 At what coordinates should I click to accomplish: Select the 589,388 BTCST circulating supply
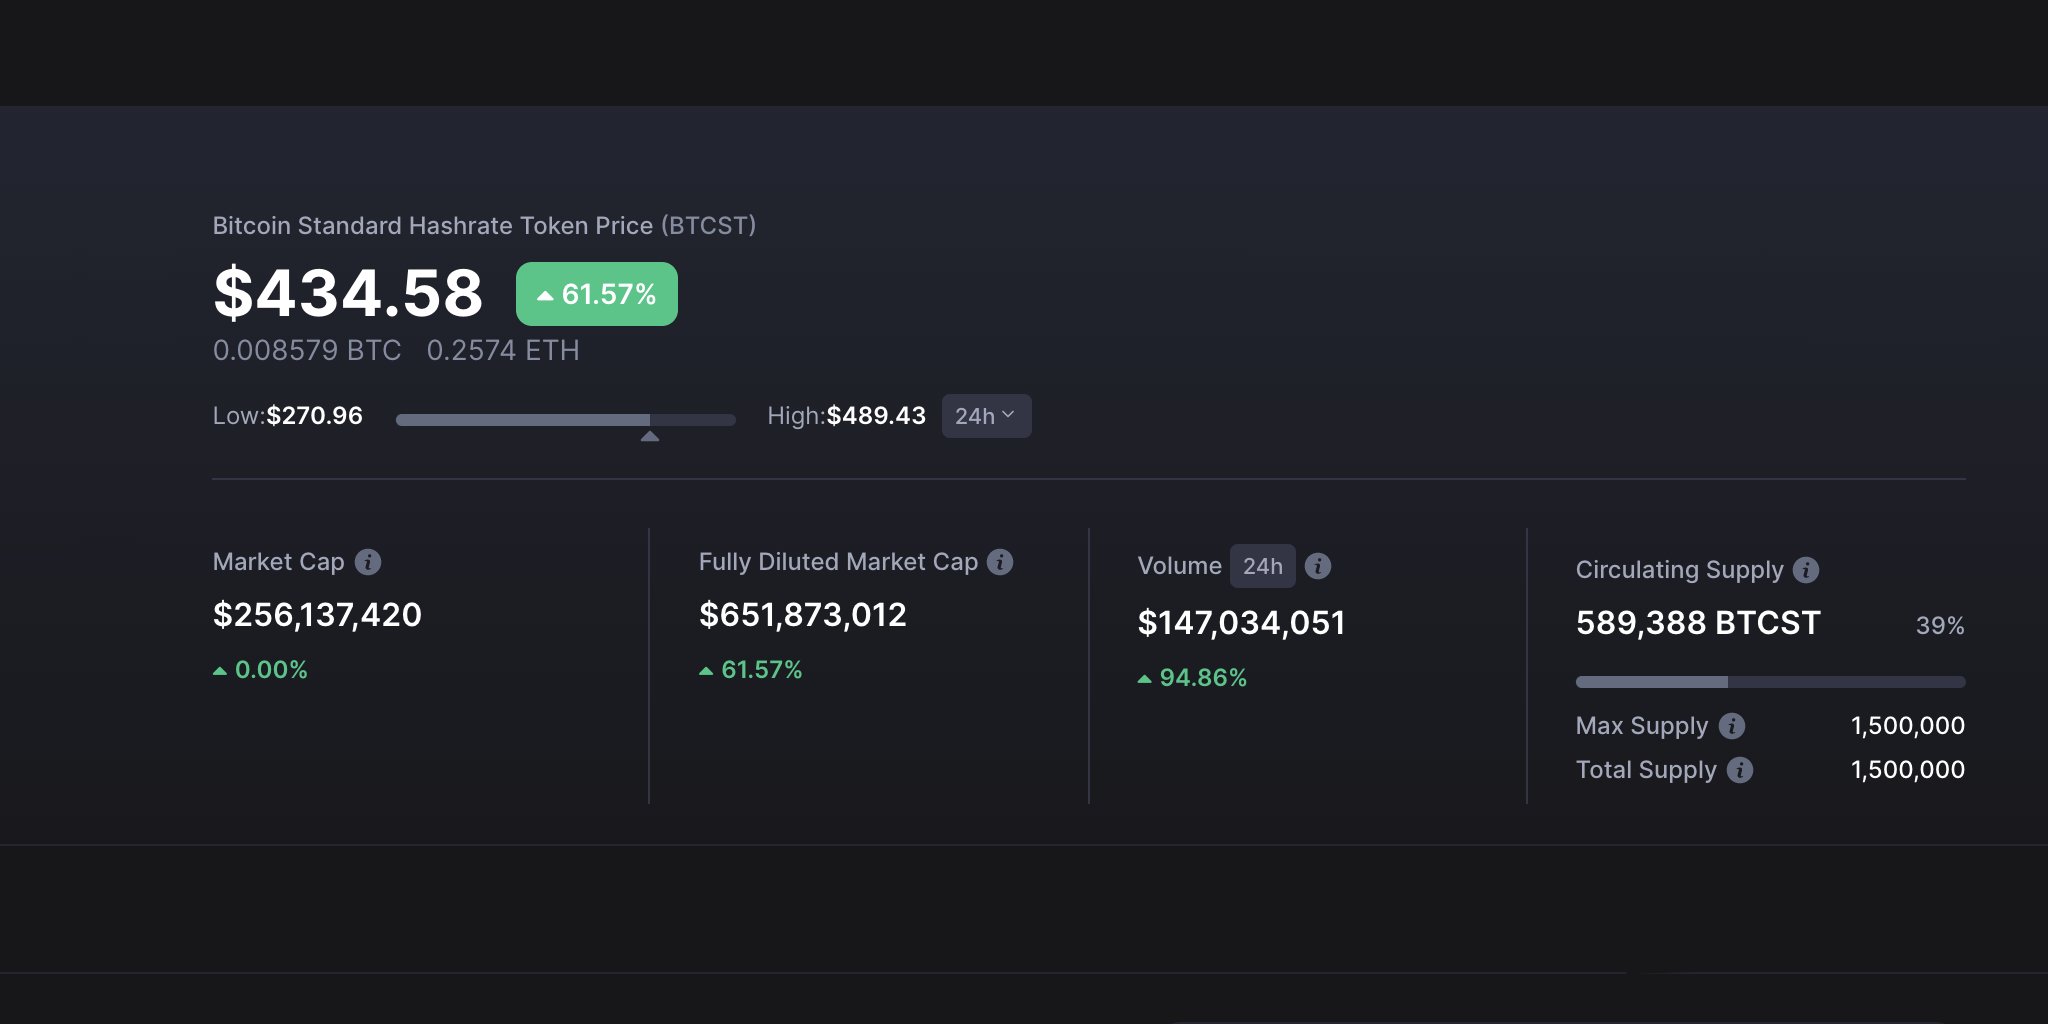[1698, 623]
